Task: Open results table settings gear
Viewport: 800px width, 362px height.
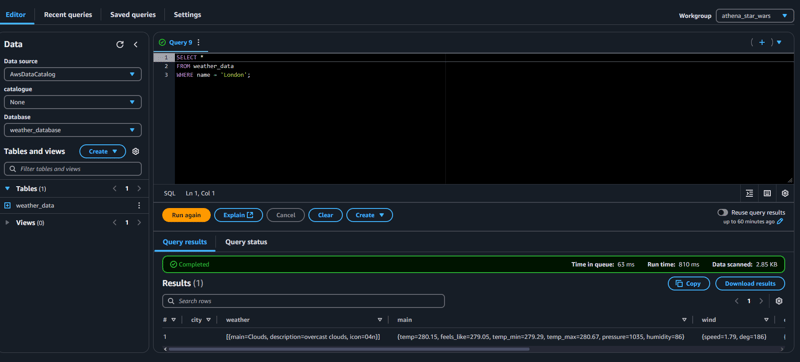Action: click(x=779, y=301)
